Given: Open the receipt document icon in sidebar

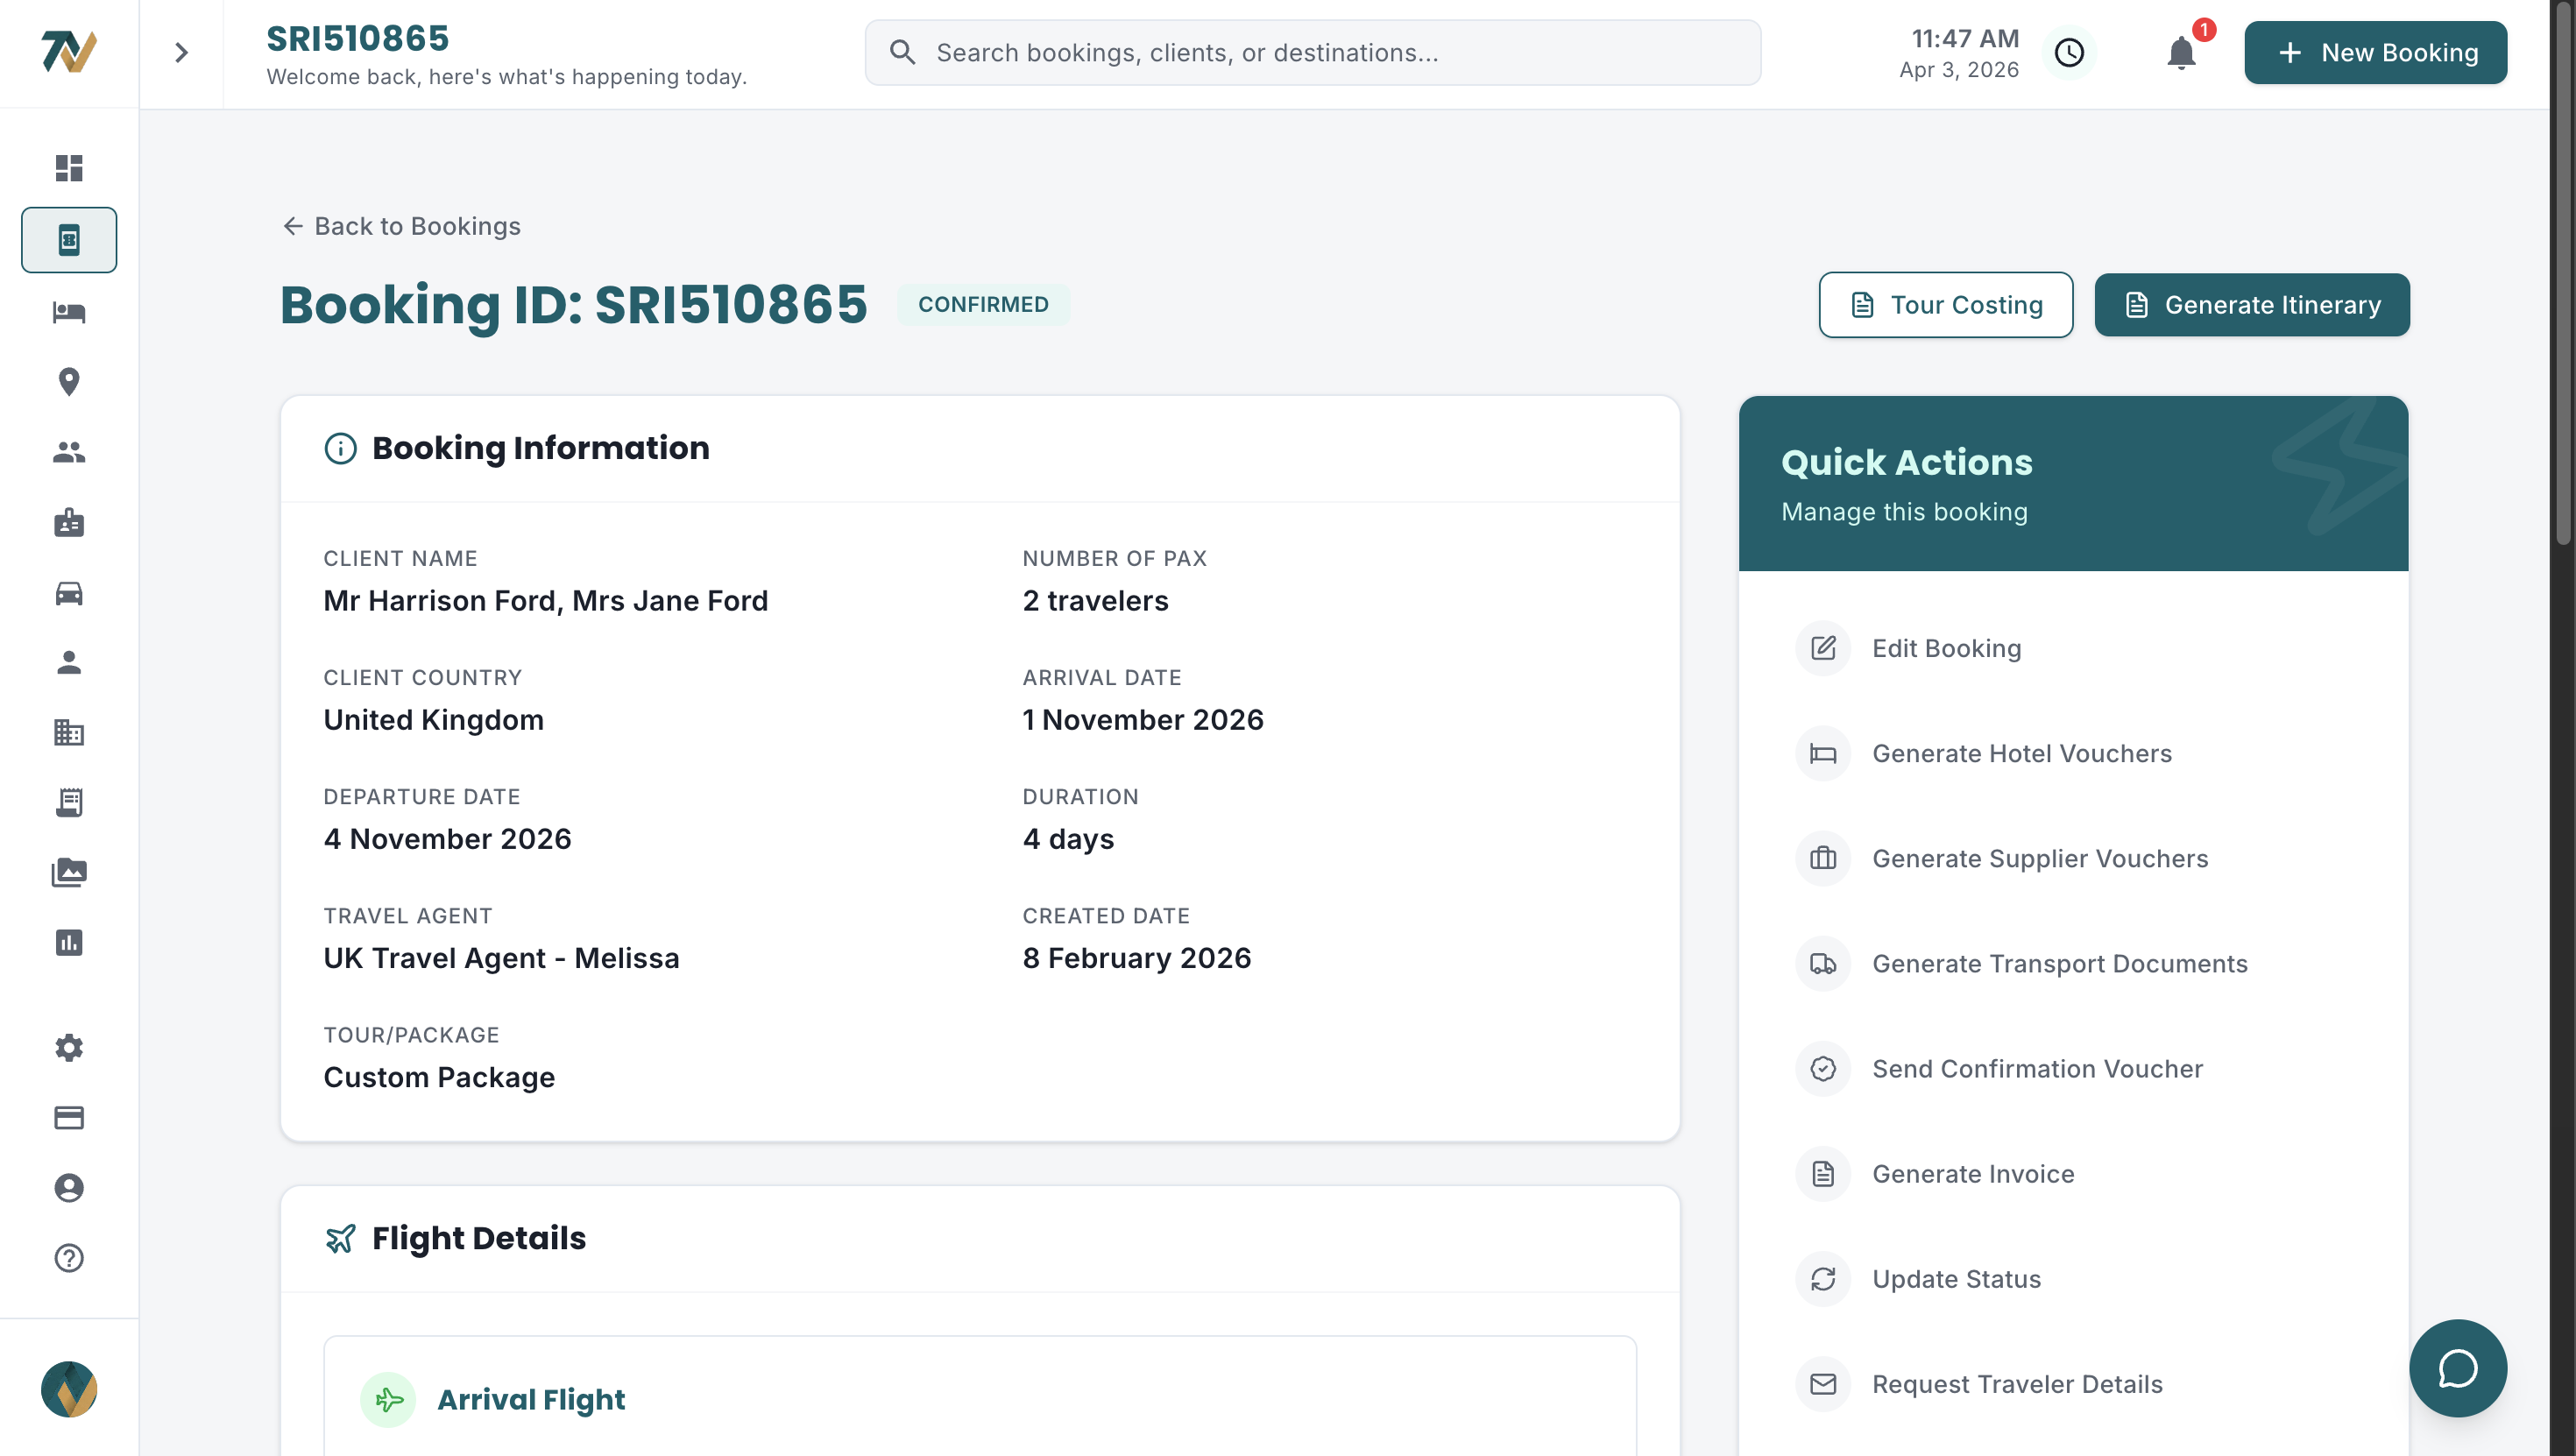Looking at the screenshot, I should (69, 802).
